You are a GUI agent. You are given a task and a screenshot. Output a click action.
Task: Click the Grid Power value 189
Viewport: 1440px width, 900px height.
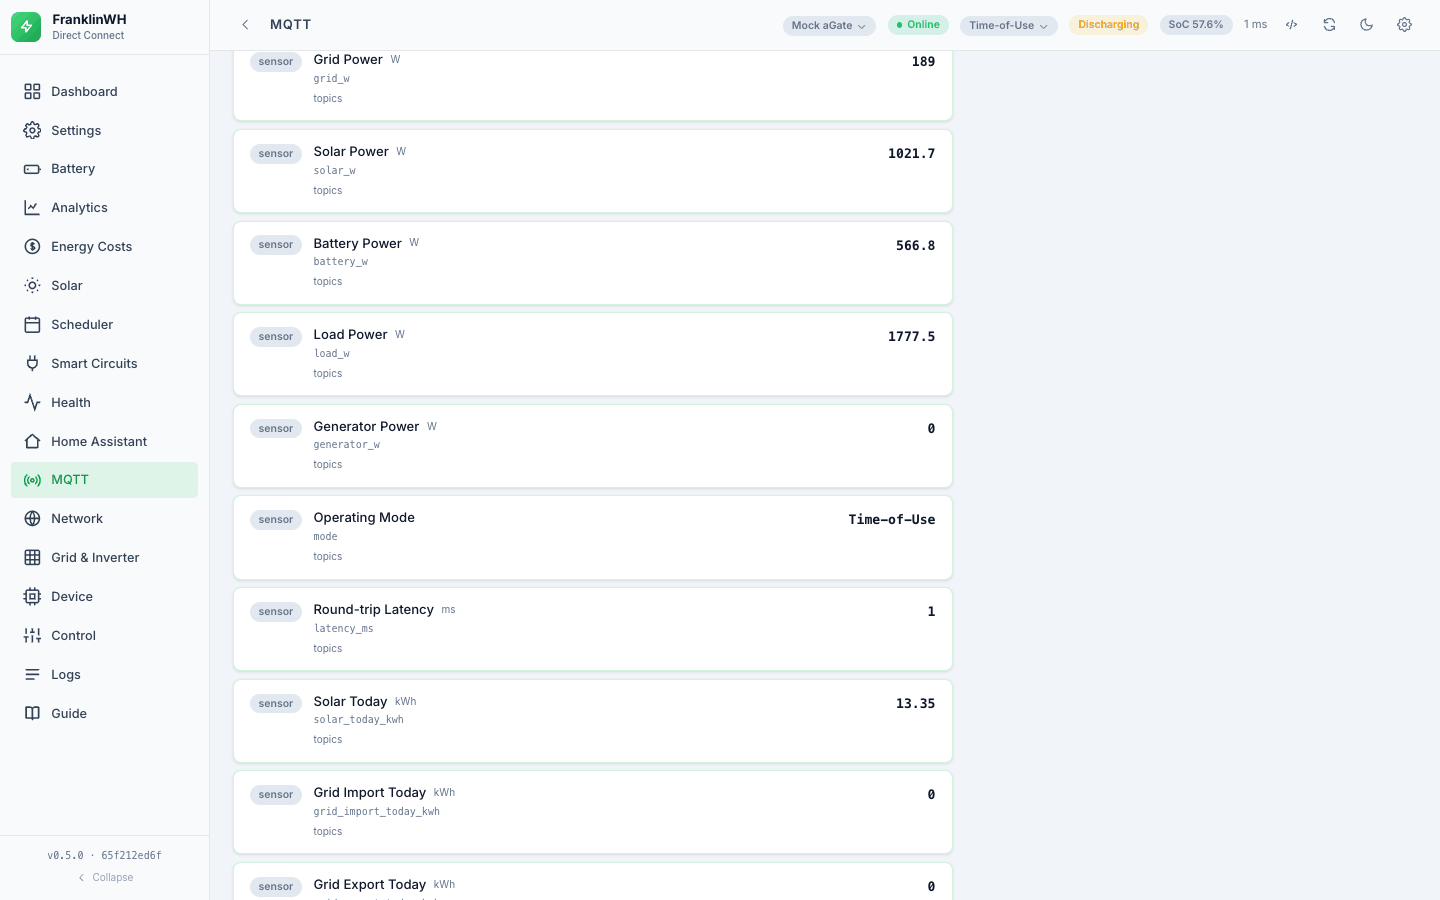coord(924,62)
